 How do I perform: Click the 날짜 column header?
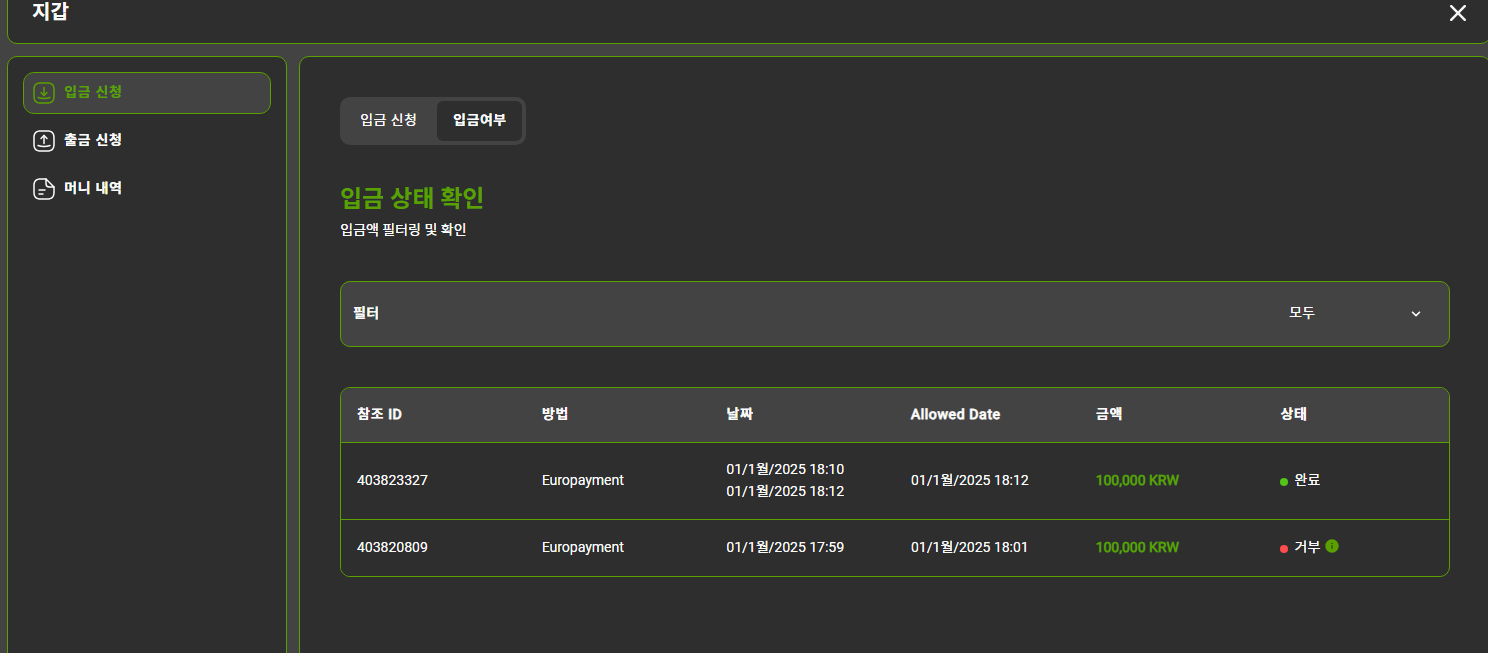pos(739,414)
